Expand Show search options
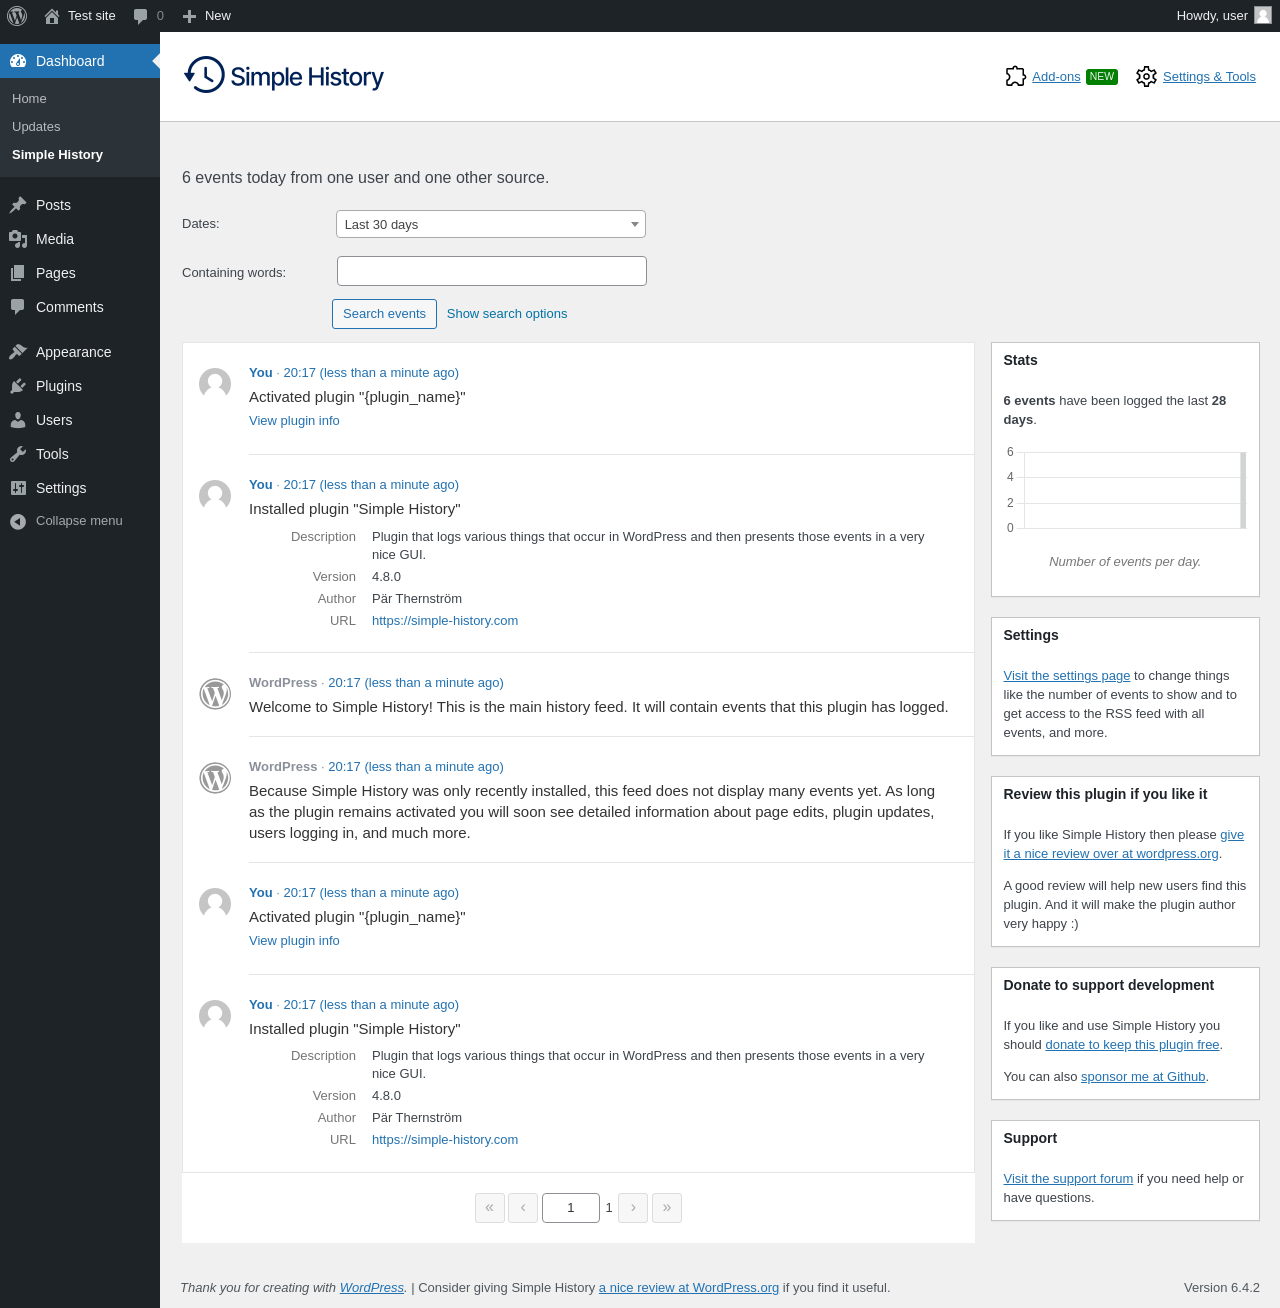 pos(507,314)
